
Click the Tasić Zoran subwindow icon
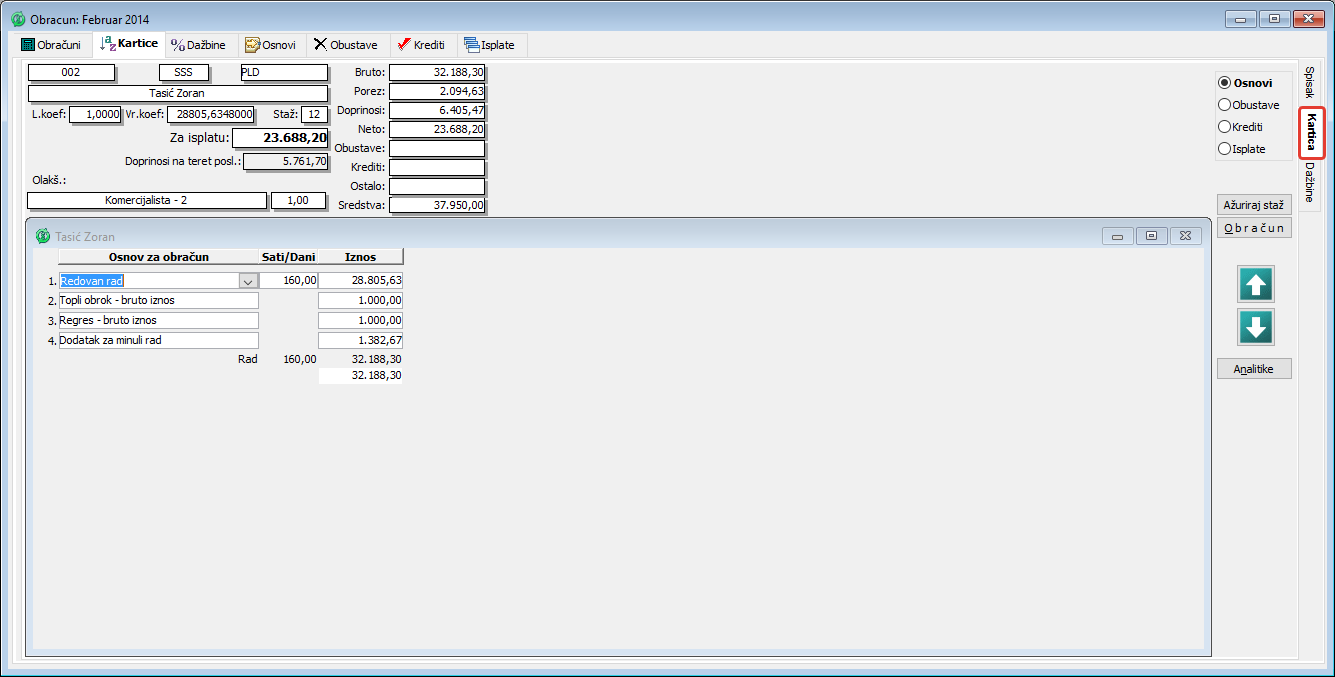(42, 237)
